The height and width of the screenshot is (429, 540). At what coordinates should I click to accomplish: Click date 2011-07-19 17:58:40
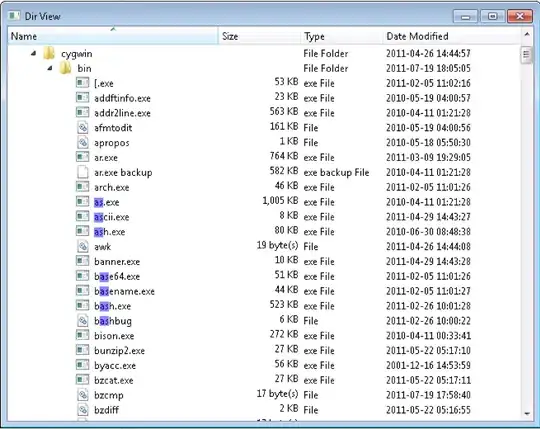pos(428,395)
